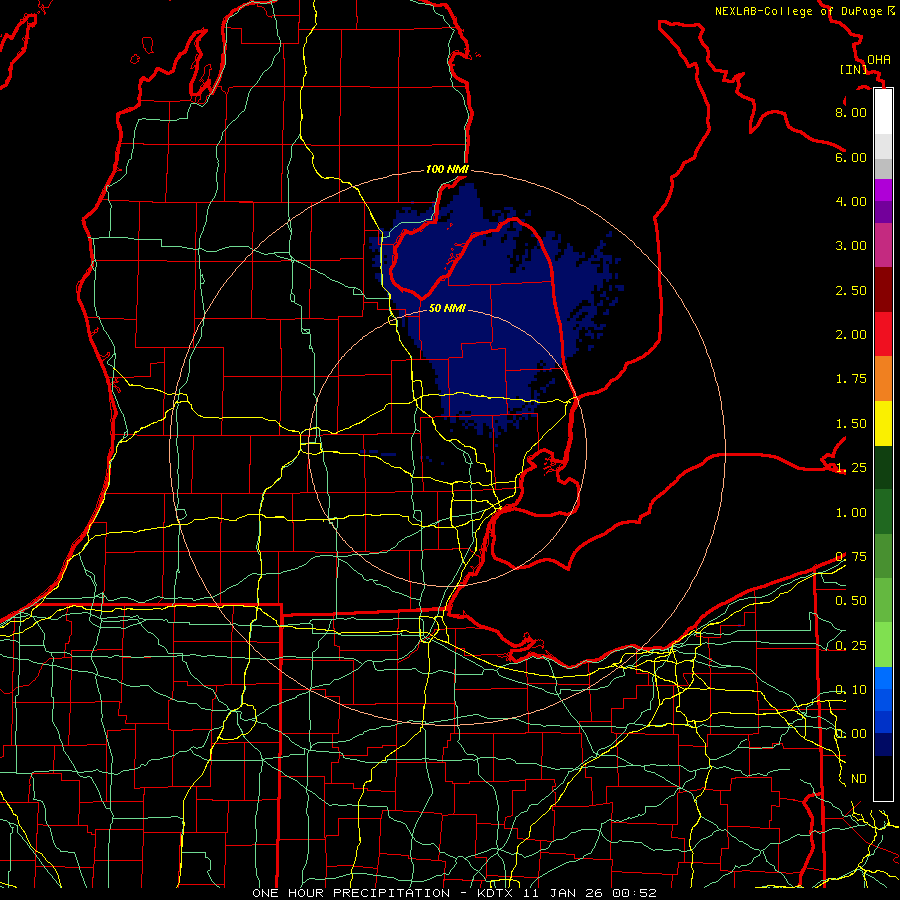Click the 00:52 timestamp
Screen dimensions: 900x900
pos(634,893)
